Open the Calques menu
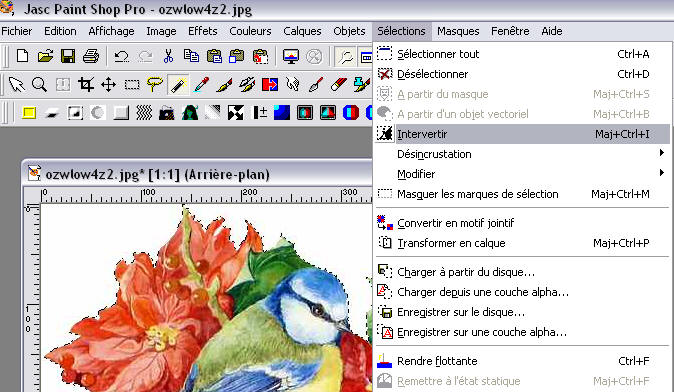The height and width of the screenshot is (392, 674). point(302,31)
